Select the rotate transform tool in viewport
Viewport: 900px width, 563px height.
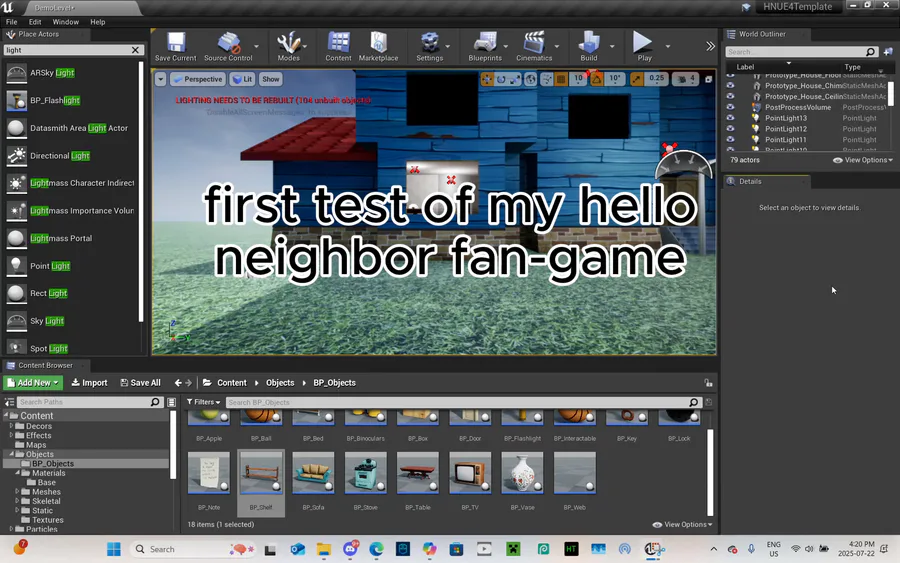(x=501, y=79)
